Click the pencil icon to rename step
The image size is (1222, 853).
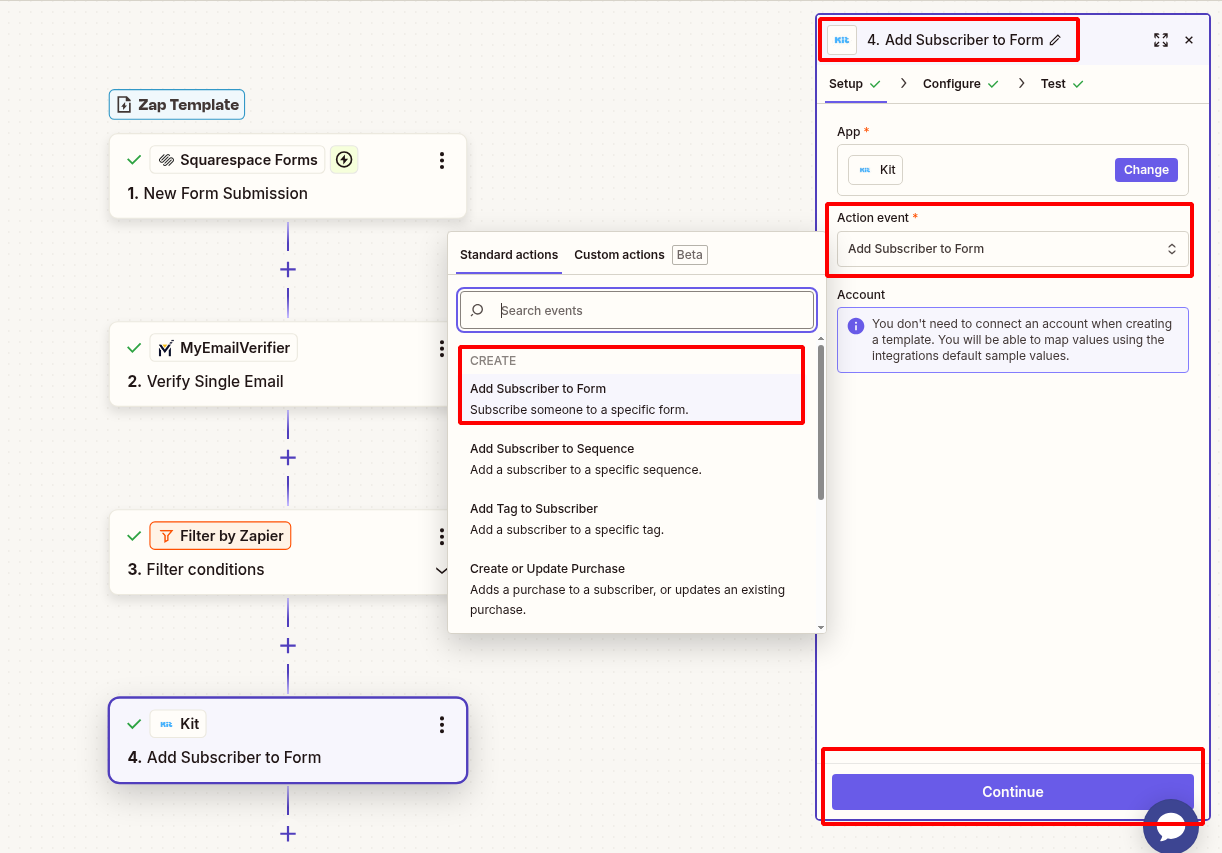point(1055,40)
